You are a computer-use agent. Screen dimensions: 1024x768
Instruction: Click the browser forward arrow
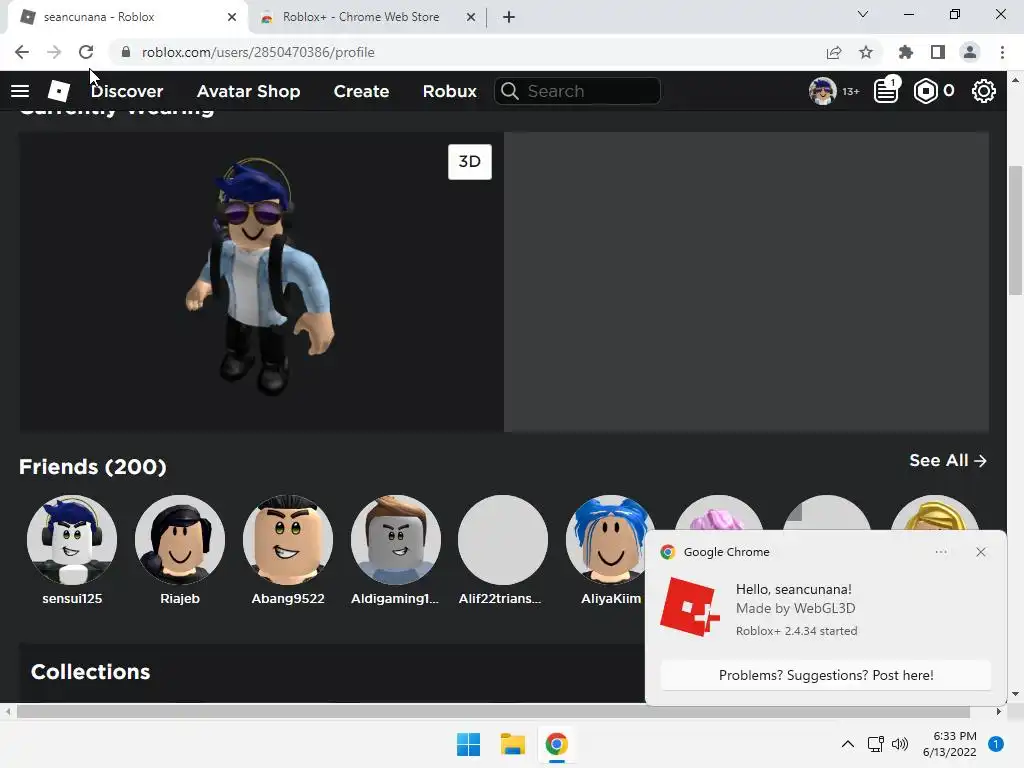pyautogui.click(x=54, y=52)
